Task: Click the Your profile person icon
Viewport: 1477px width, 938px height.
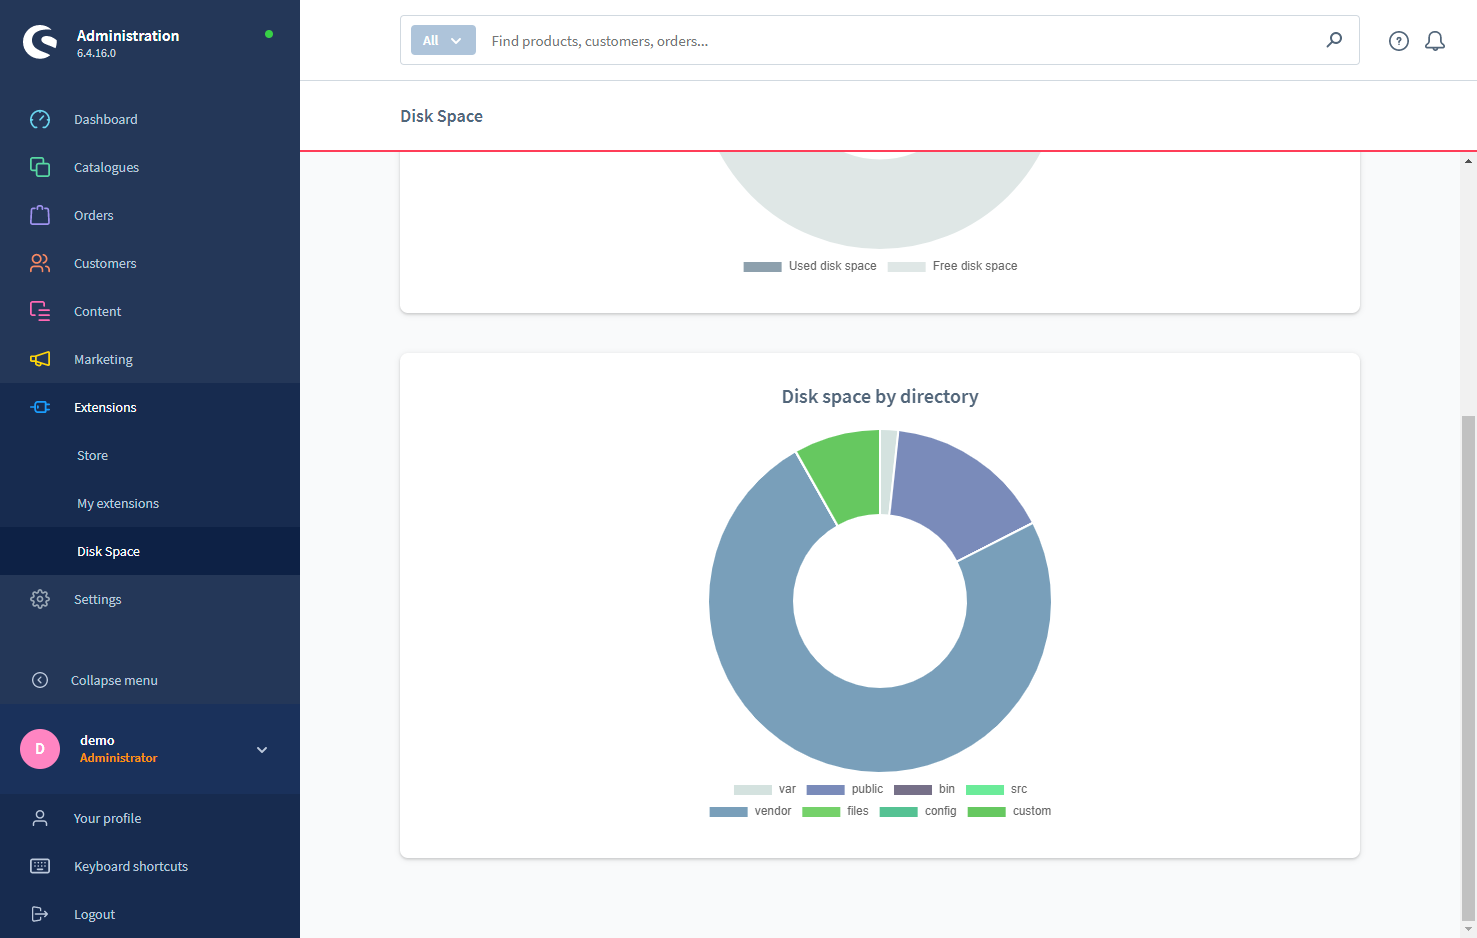Action: pos(40,818)
